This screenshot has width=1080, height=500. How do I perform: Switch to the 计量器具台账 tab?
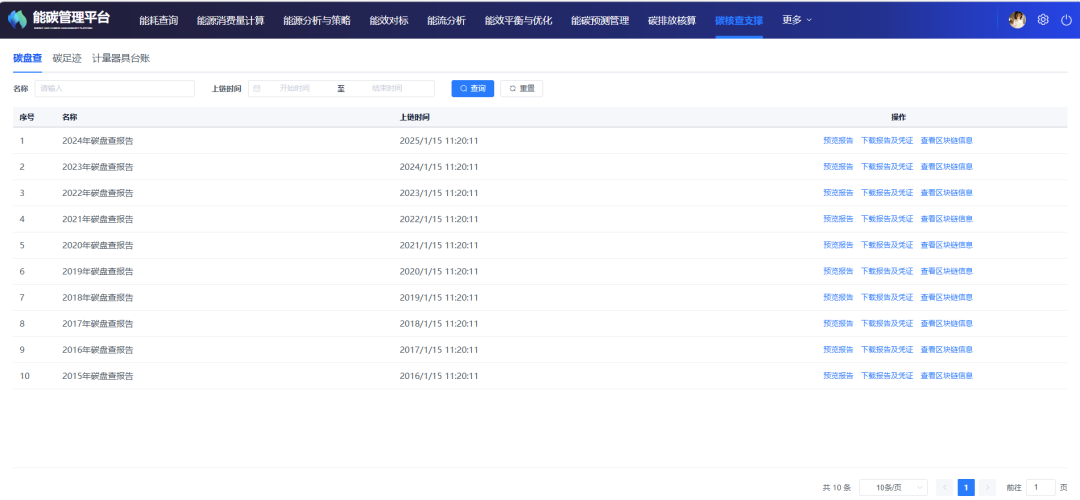pyautogui.click(x=121, y=59)
